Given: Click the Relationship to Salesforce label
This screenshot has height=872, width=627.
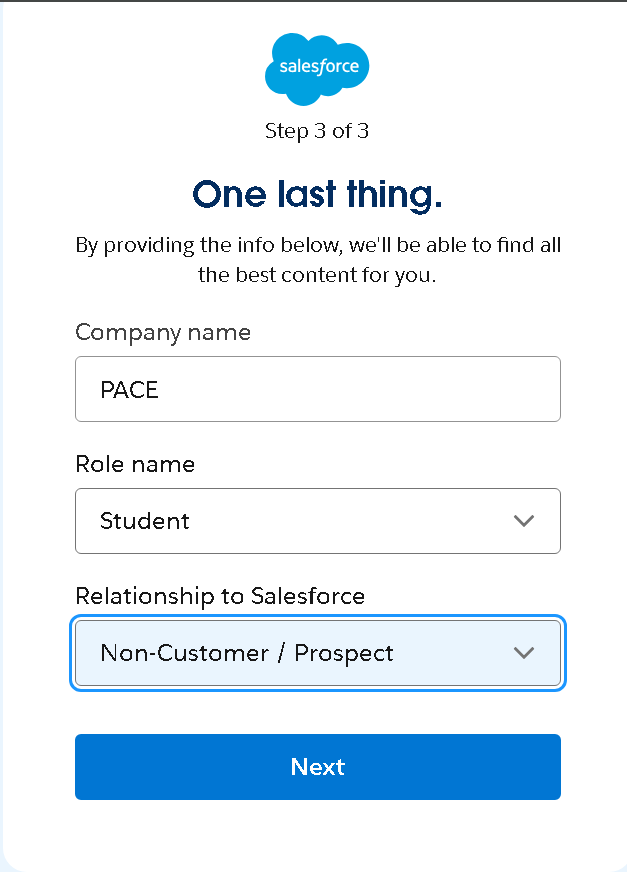Looking at the screenshot, I should click(220, 595).
